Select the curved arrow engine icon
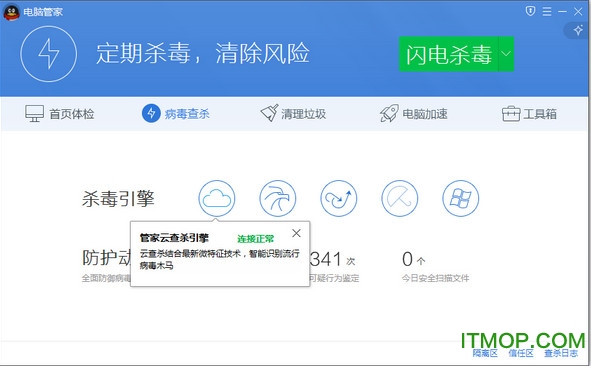 pyautogui.click(x=338, y=198)
